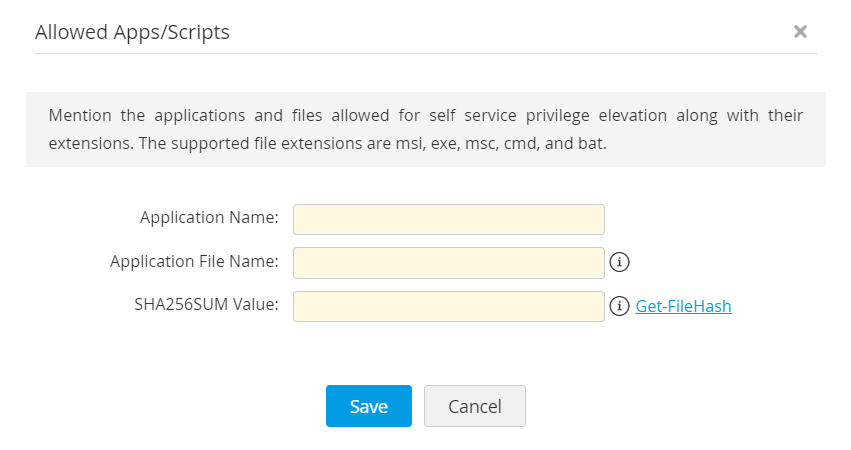Viewport: 851px width, 450px height.
Task: Place cursor in the empty hash value field
Action: coord(448,306)
